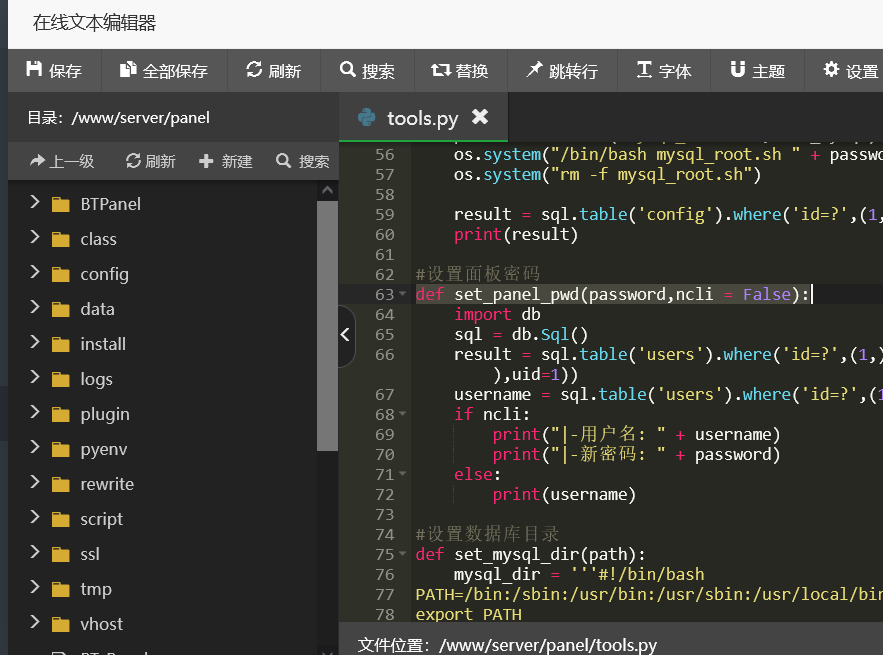Switch to the tools.py tab
The width and height of the screenshot is (883, 655).
point(421,118)
